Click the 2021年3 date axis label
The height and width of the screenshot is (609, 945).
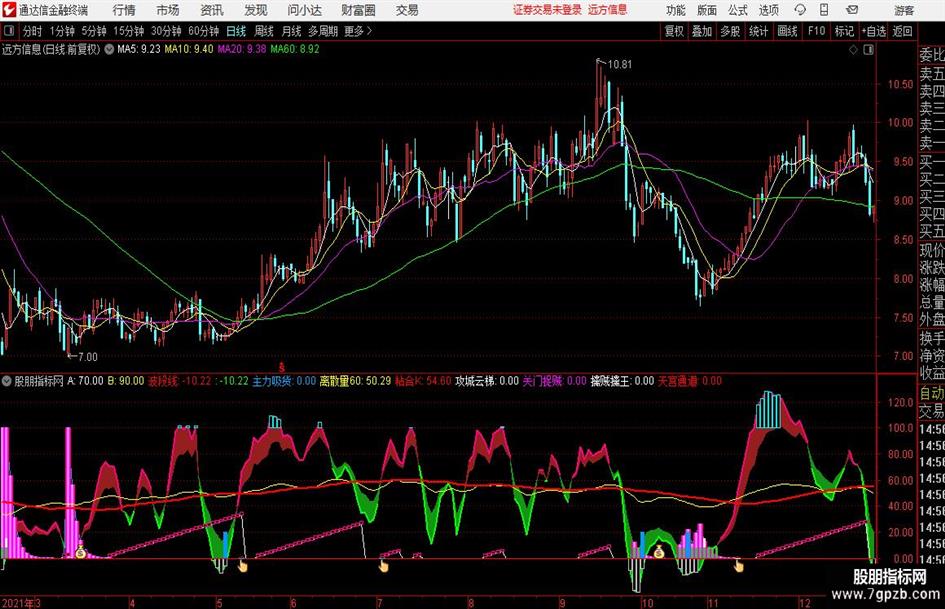21,603
